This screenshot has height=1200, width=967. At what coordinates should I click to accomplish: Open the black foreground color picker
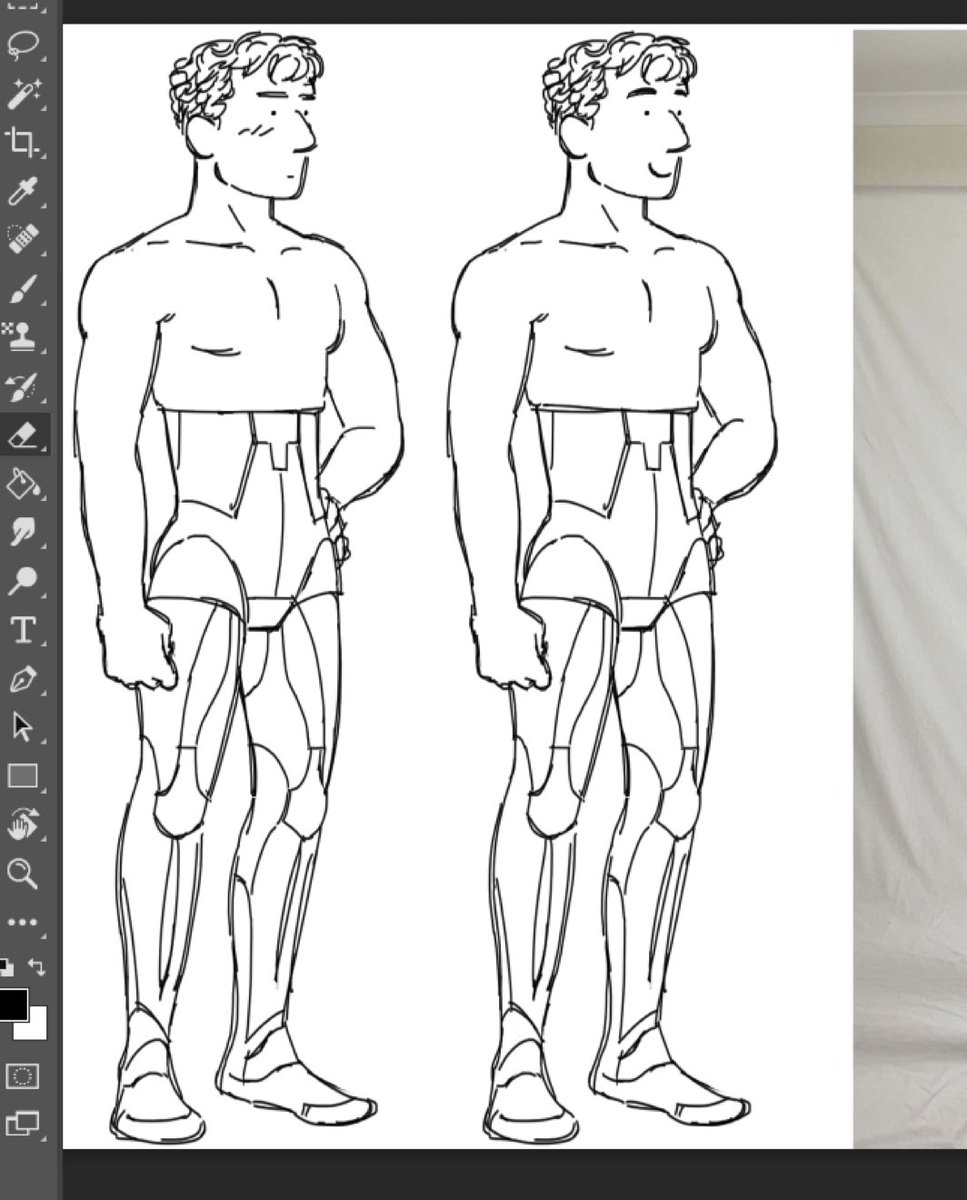click(12, 1003)
